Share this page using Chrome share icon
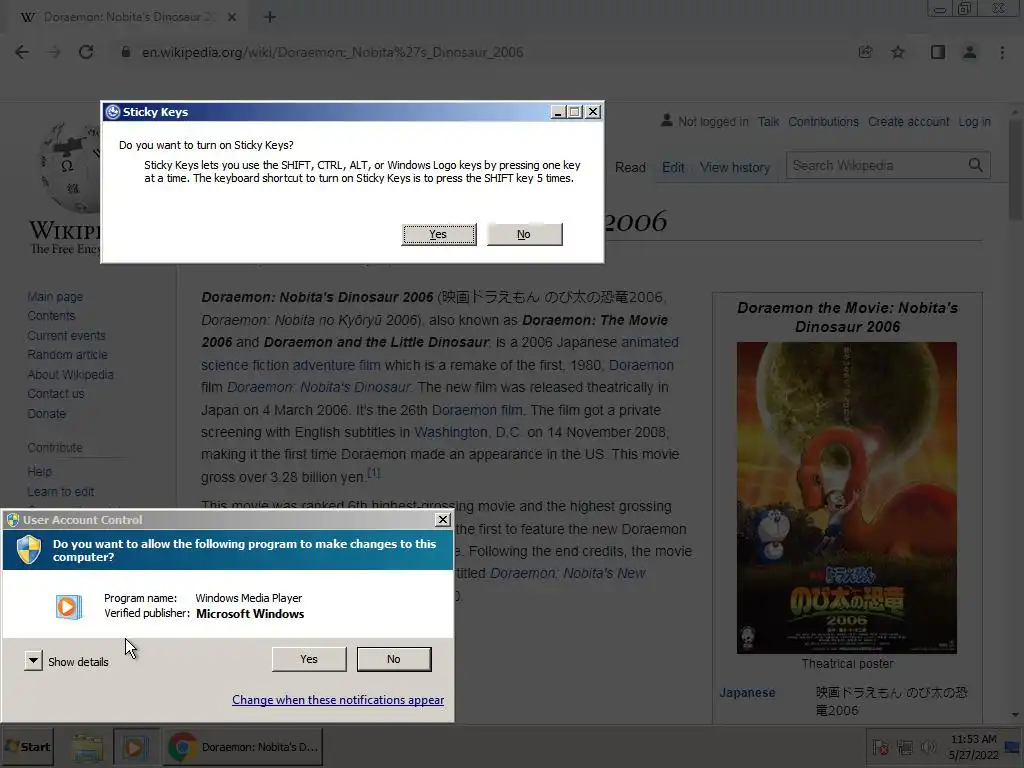1024x768 pixels. pos(865,52)
